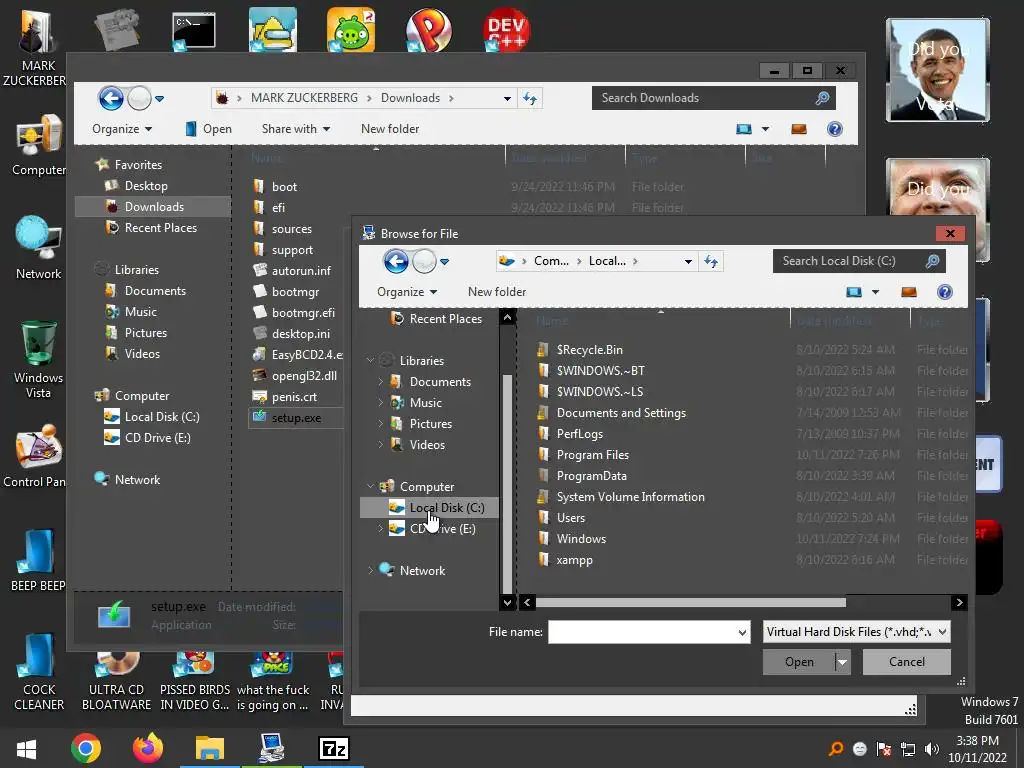
Task: Open address bar history dropdown in Browse dialog
Action: (688, 261)
